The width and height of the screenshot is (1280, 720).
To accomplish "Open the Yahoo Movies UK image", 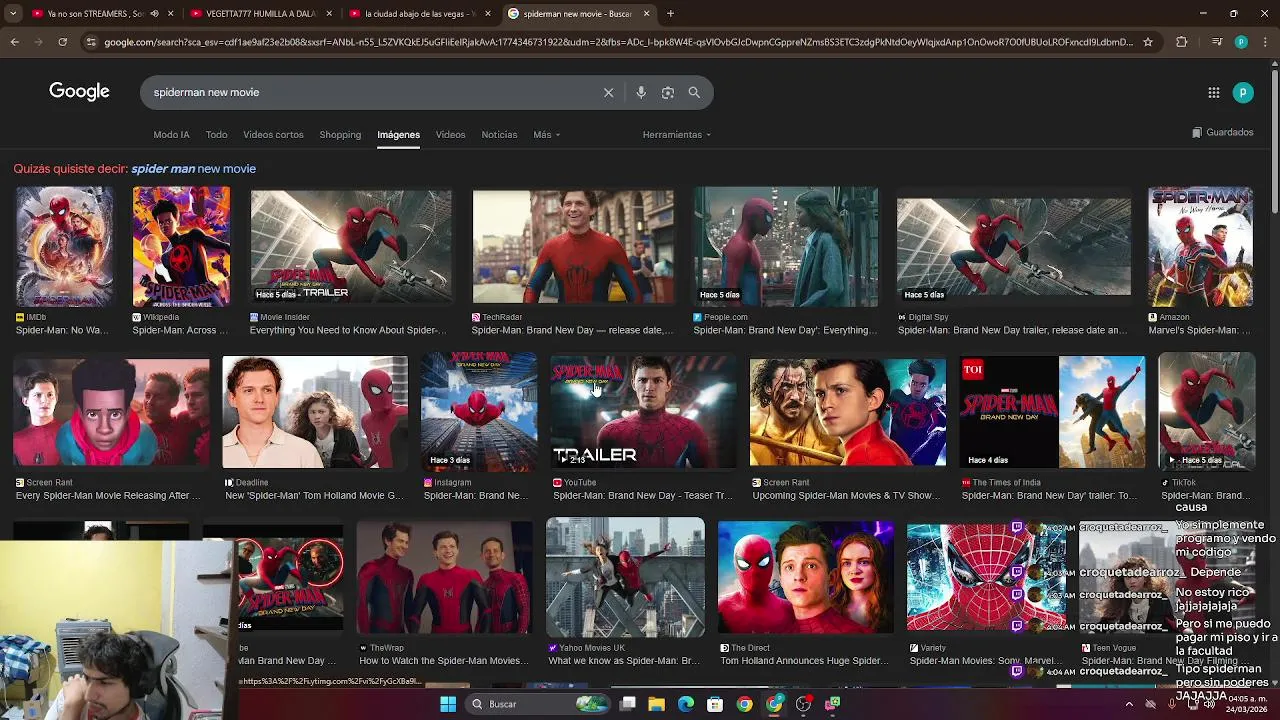I will pos(625,577).
